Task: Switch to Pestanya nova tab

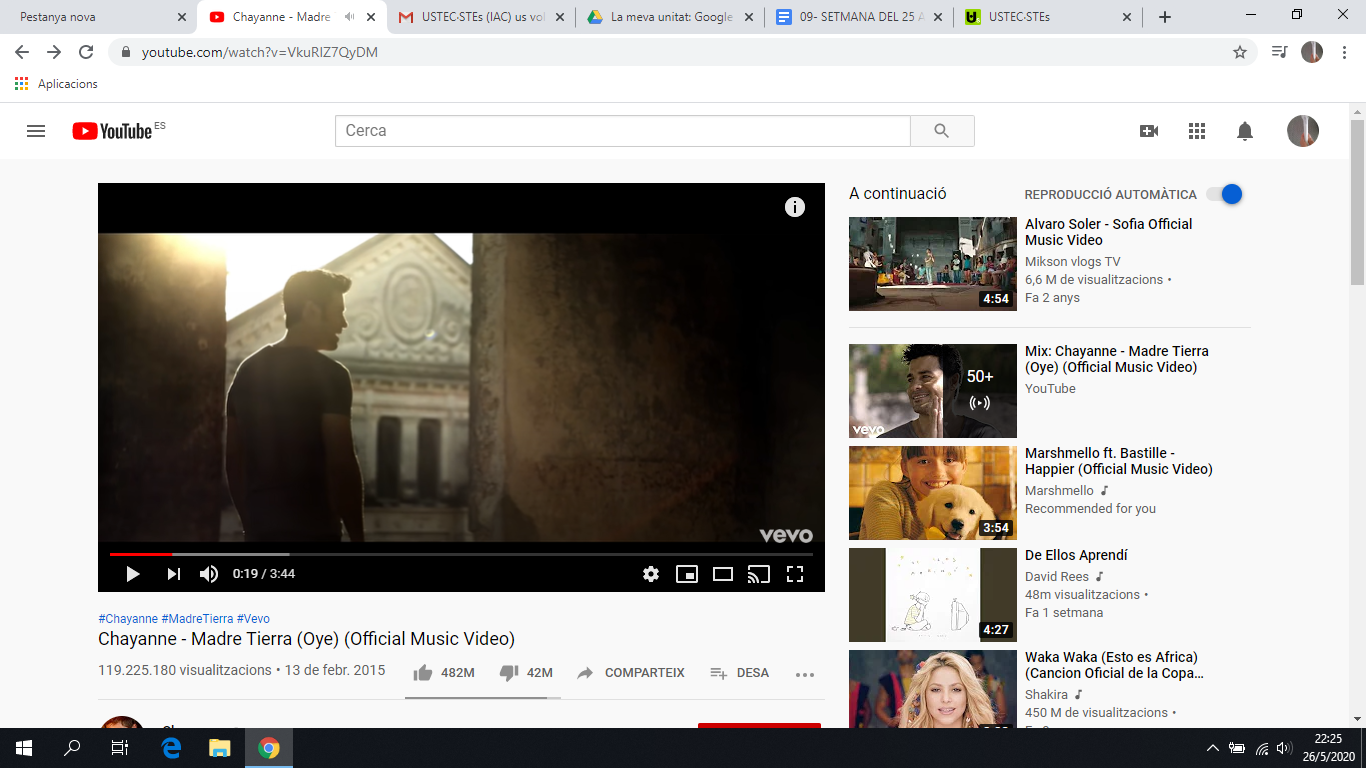Action: pos(98,17)
